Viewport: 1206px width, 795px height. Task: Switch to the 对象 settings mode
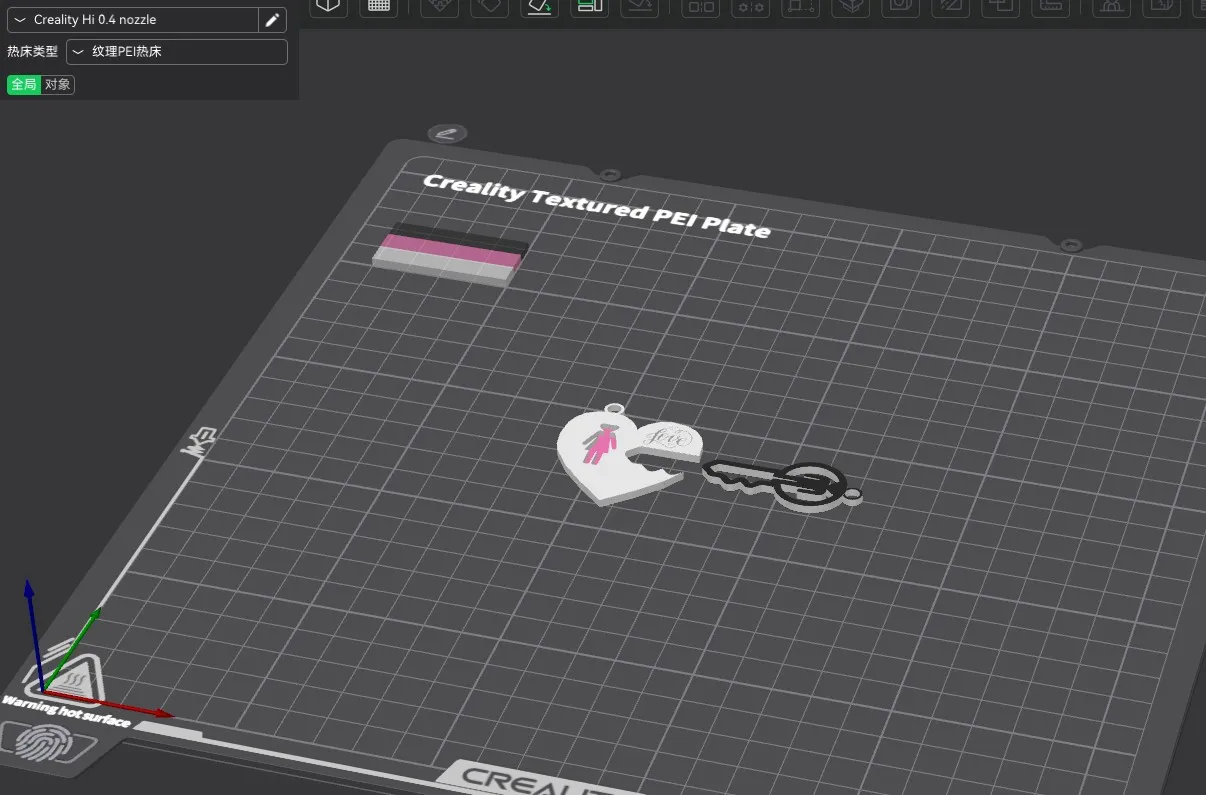[x=58, y=85]
